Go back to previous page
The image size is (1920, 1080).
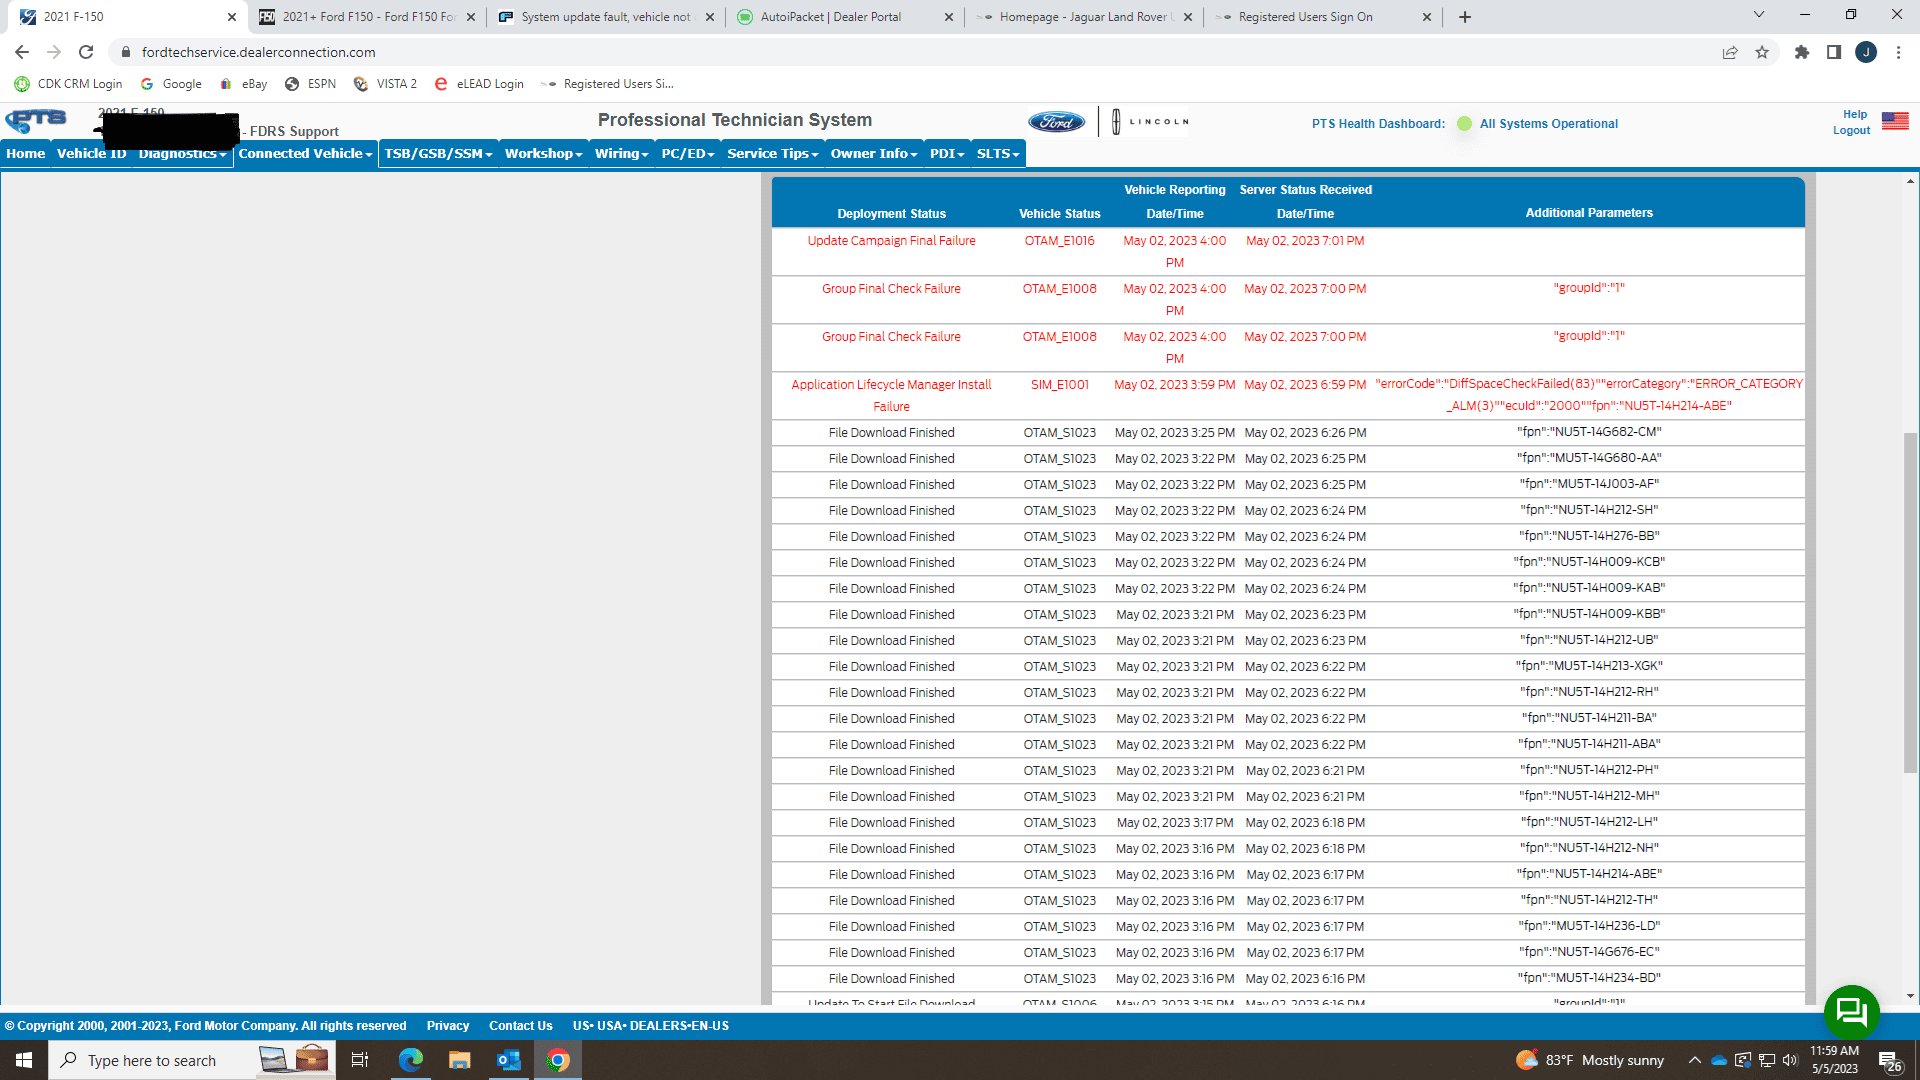click(22, 52)
